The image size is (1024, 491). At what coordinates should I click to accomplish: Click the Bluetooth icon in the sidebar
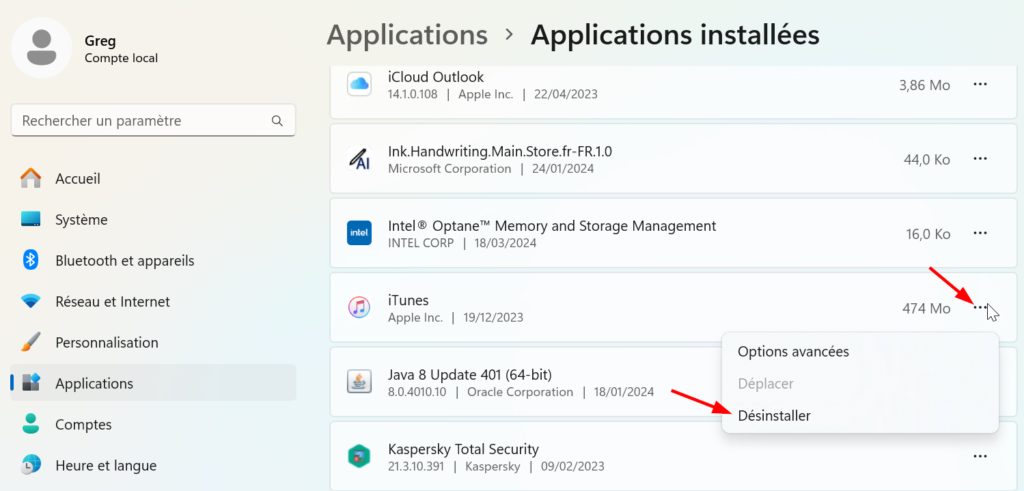pyautogui.click(x=31, y=260)
